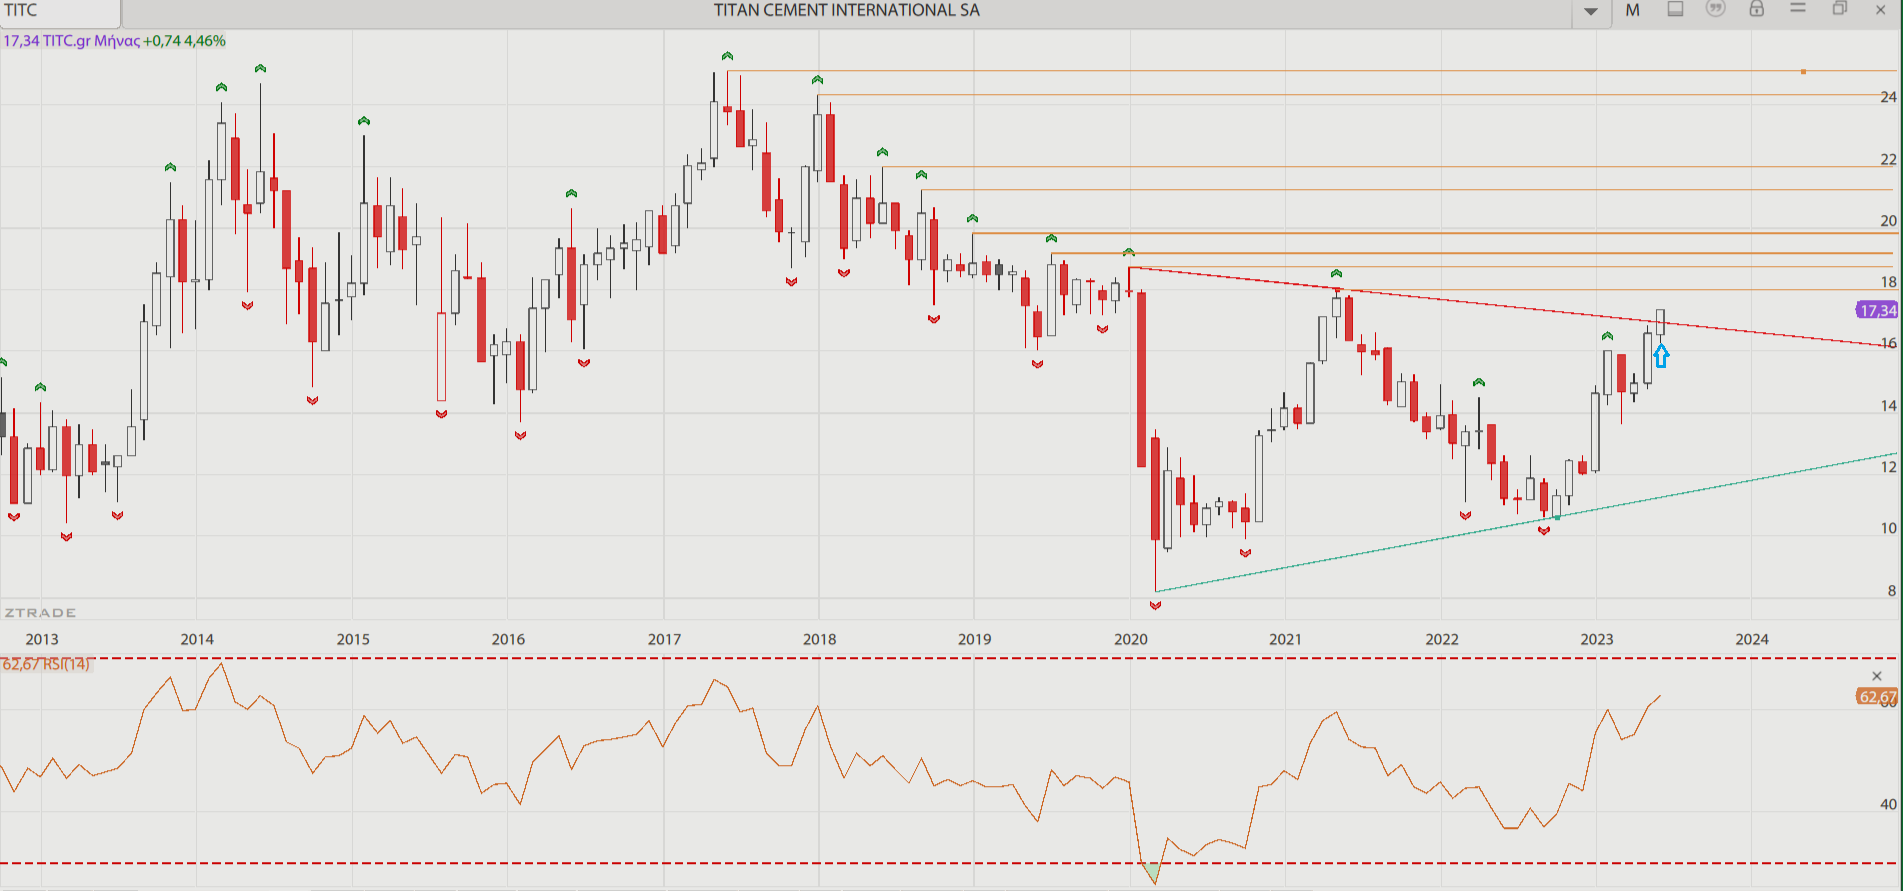Viewport: 1903px width, 891px height.
Task: Click the 2024 label on time axis
Action: click(1752, 639)
